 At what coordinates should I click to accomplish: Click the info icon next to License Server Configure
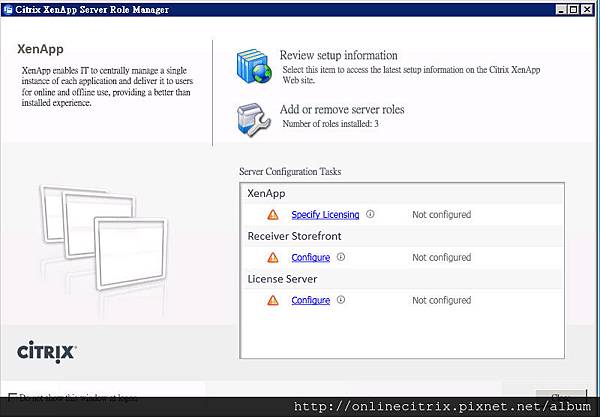341,300
